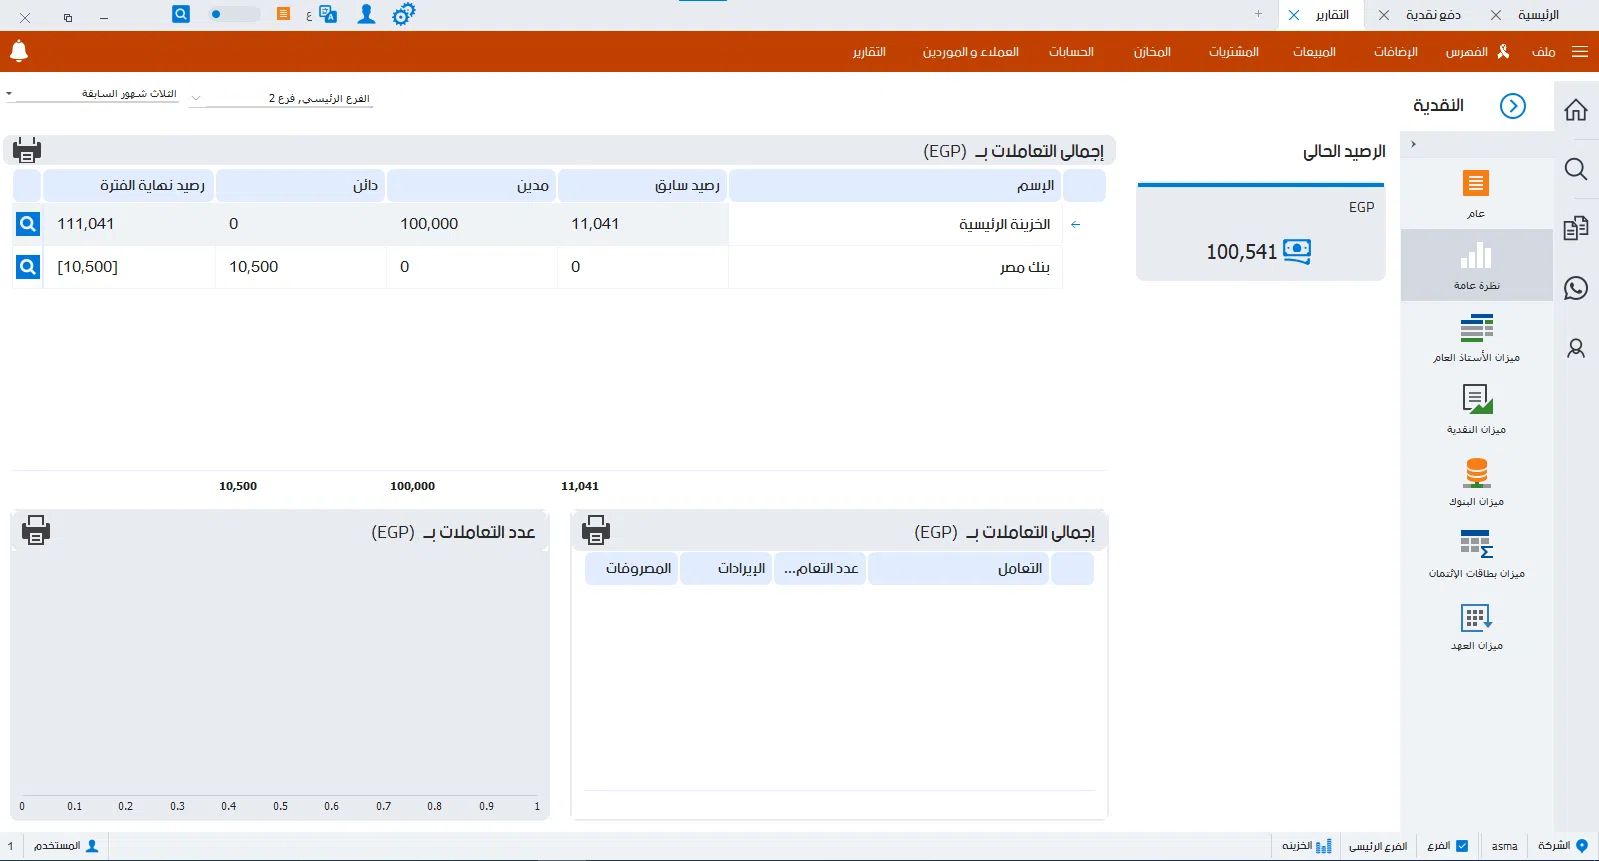Open the notifications bell
Viewport: 1599px width, 861px height.
[19, 51]
